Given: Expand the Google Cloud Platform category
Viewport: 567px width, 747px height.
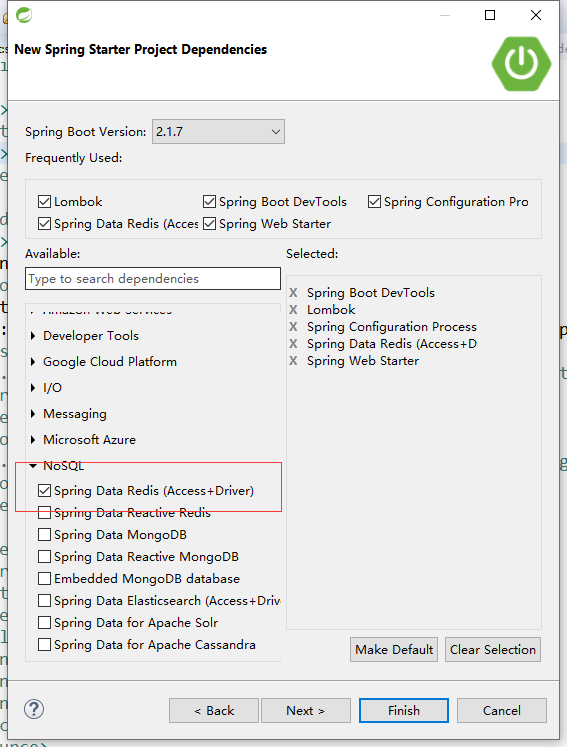Looking at the screenshot, I should coord(33,362).
